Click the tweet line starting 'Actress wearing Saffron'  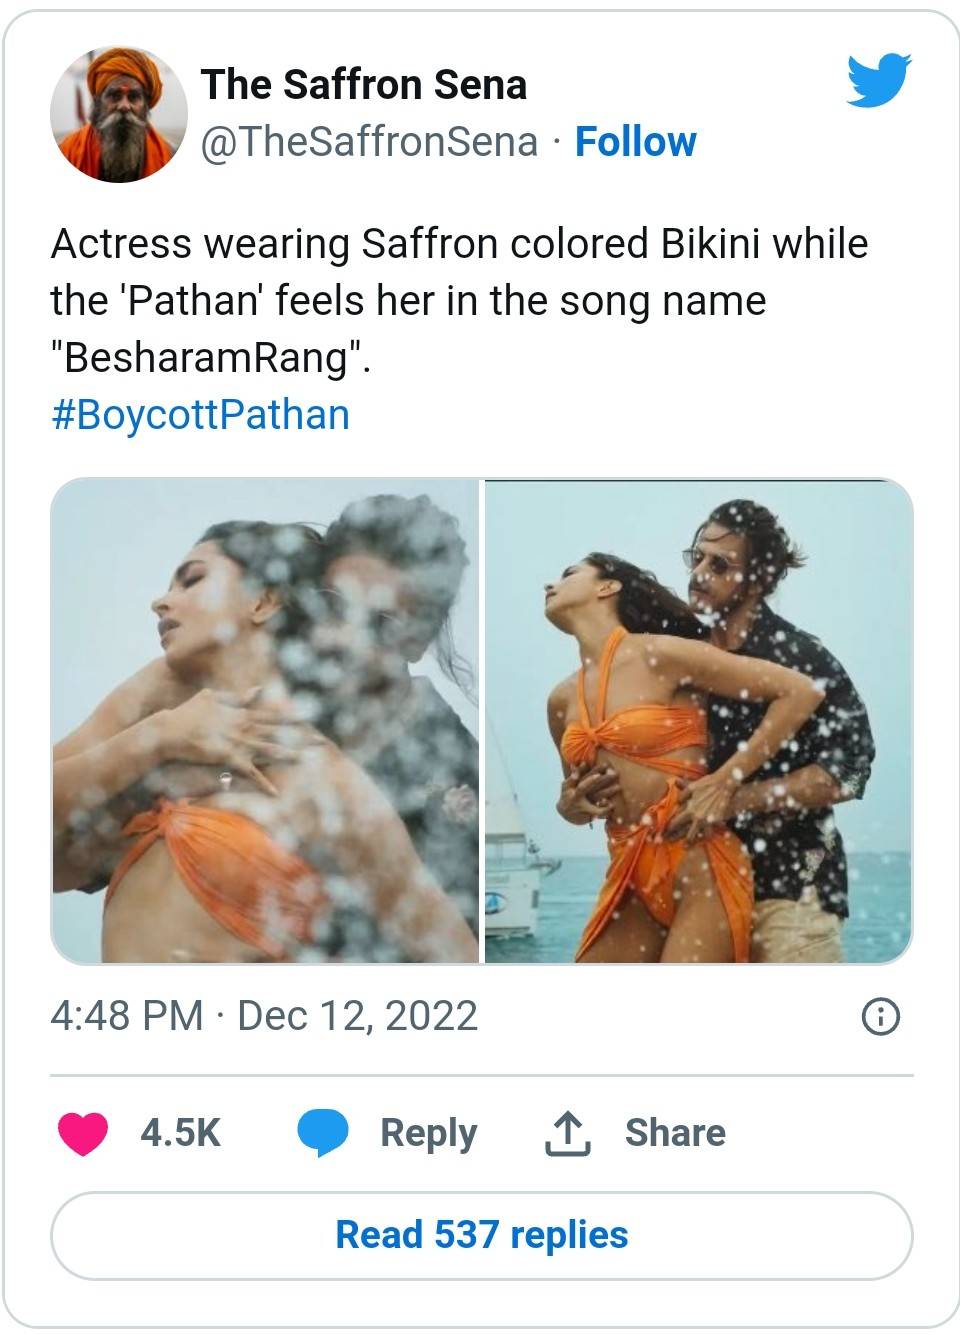point(459,244)
